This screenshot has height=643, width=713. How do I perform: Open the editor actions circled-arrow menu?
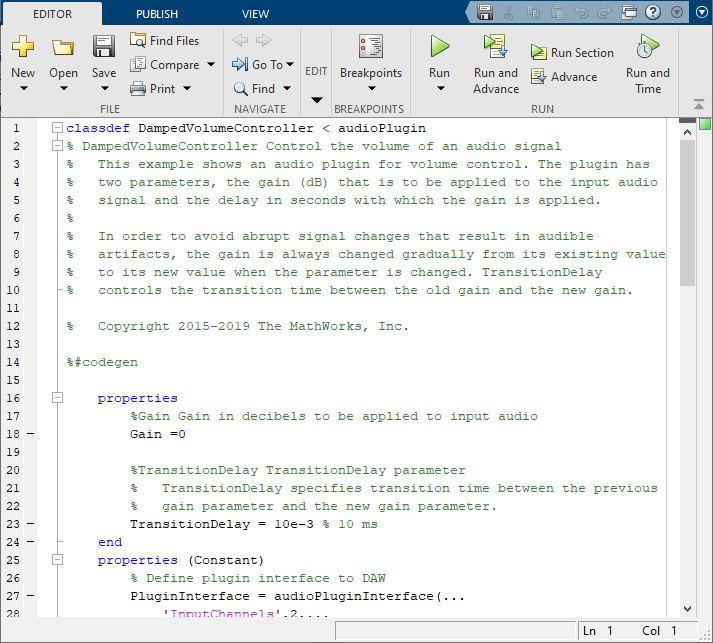(702, 12)
